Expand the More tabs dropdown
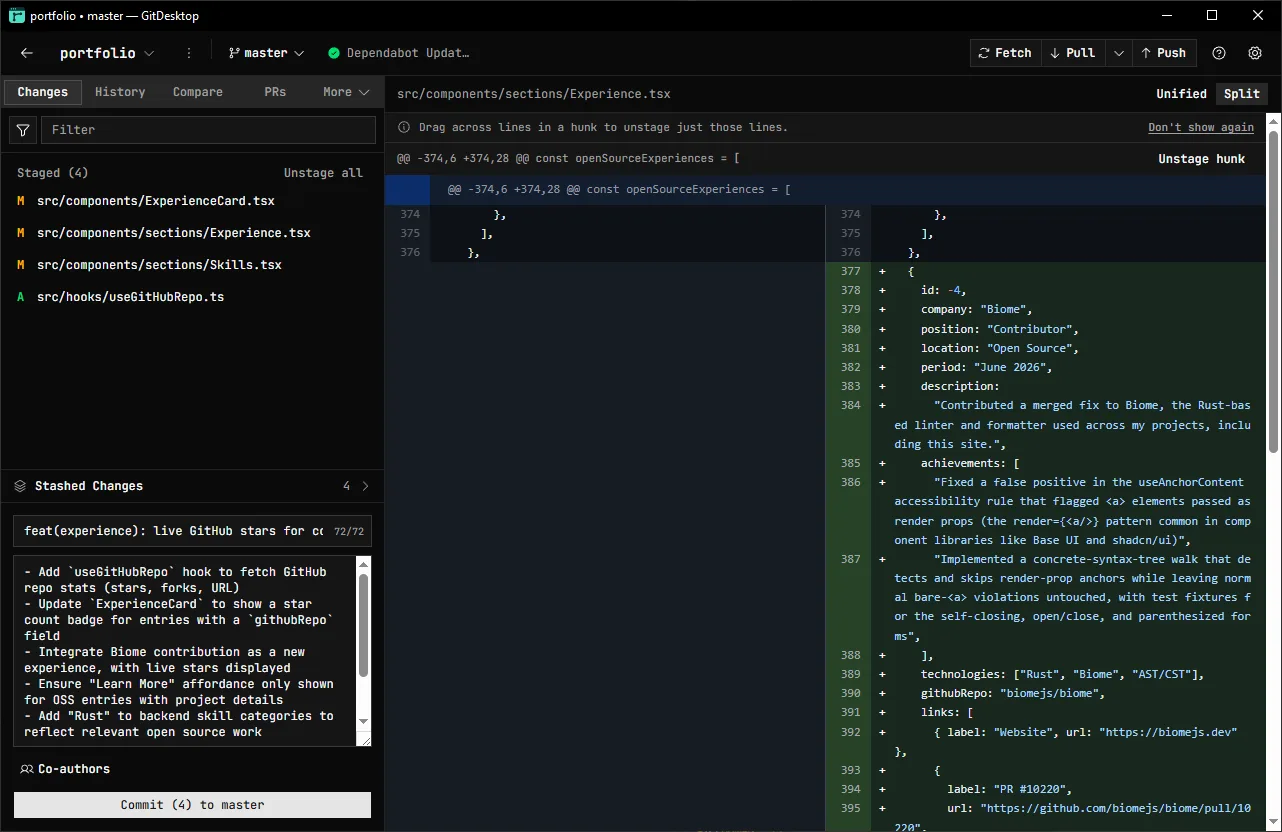Image resolution: width=1282 pixels, height=832 pixels. point(346,92)
